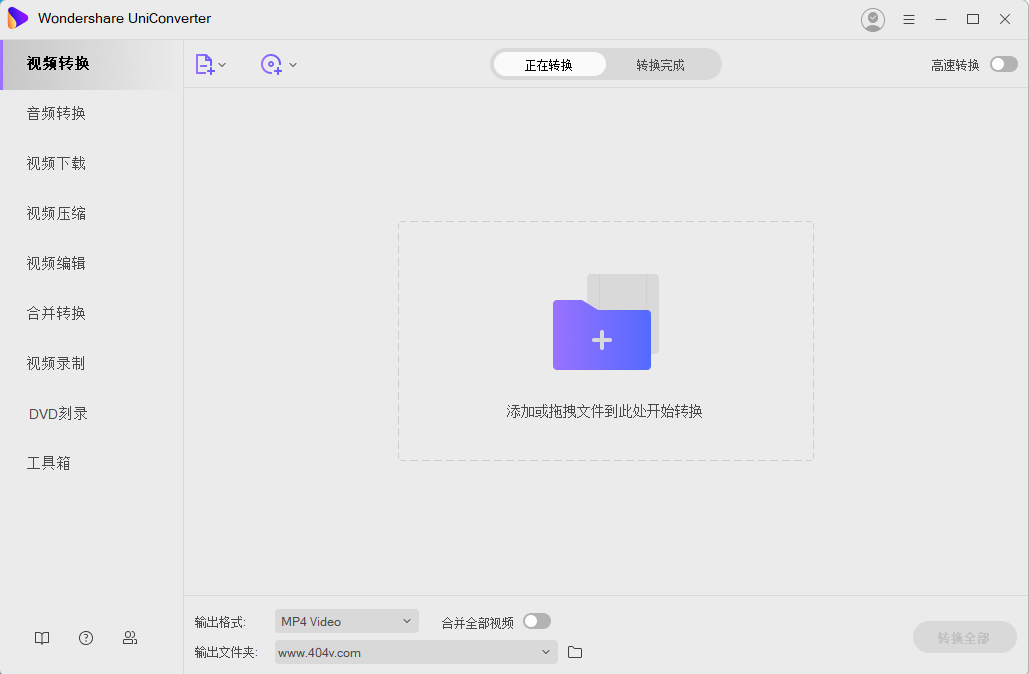The width and height of the screenshot is (1029, 674).
Task: Open the account avatar icon
Action: tap(872, 18)
